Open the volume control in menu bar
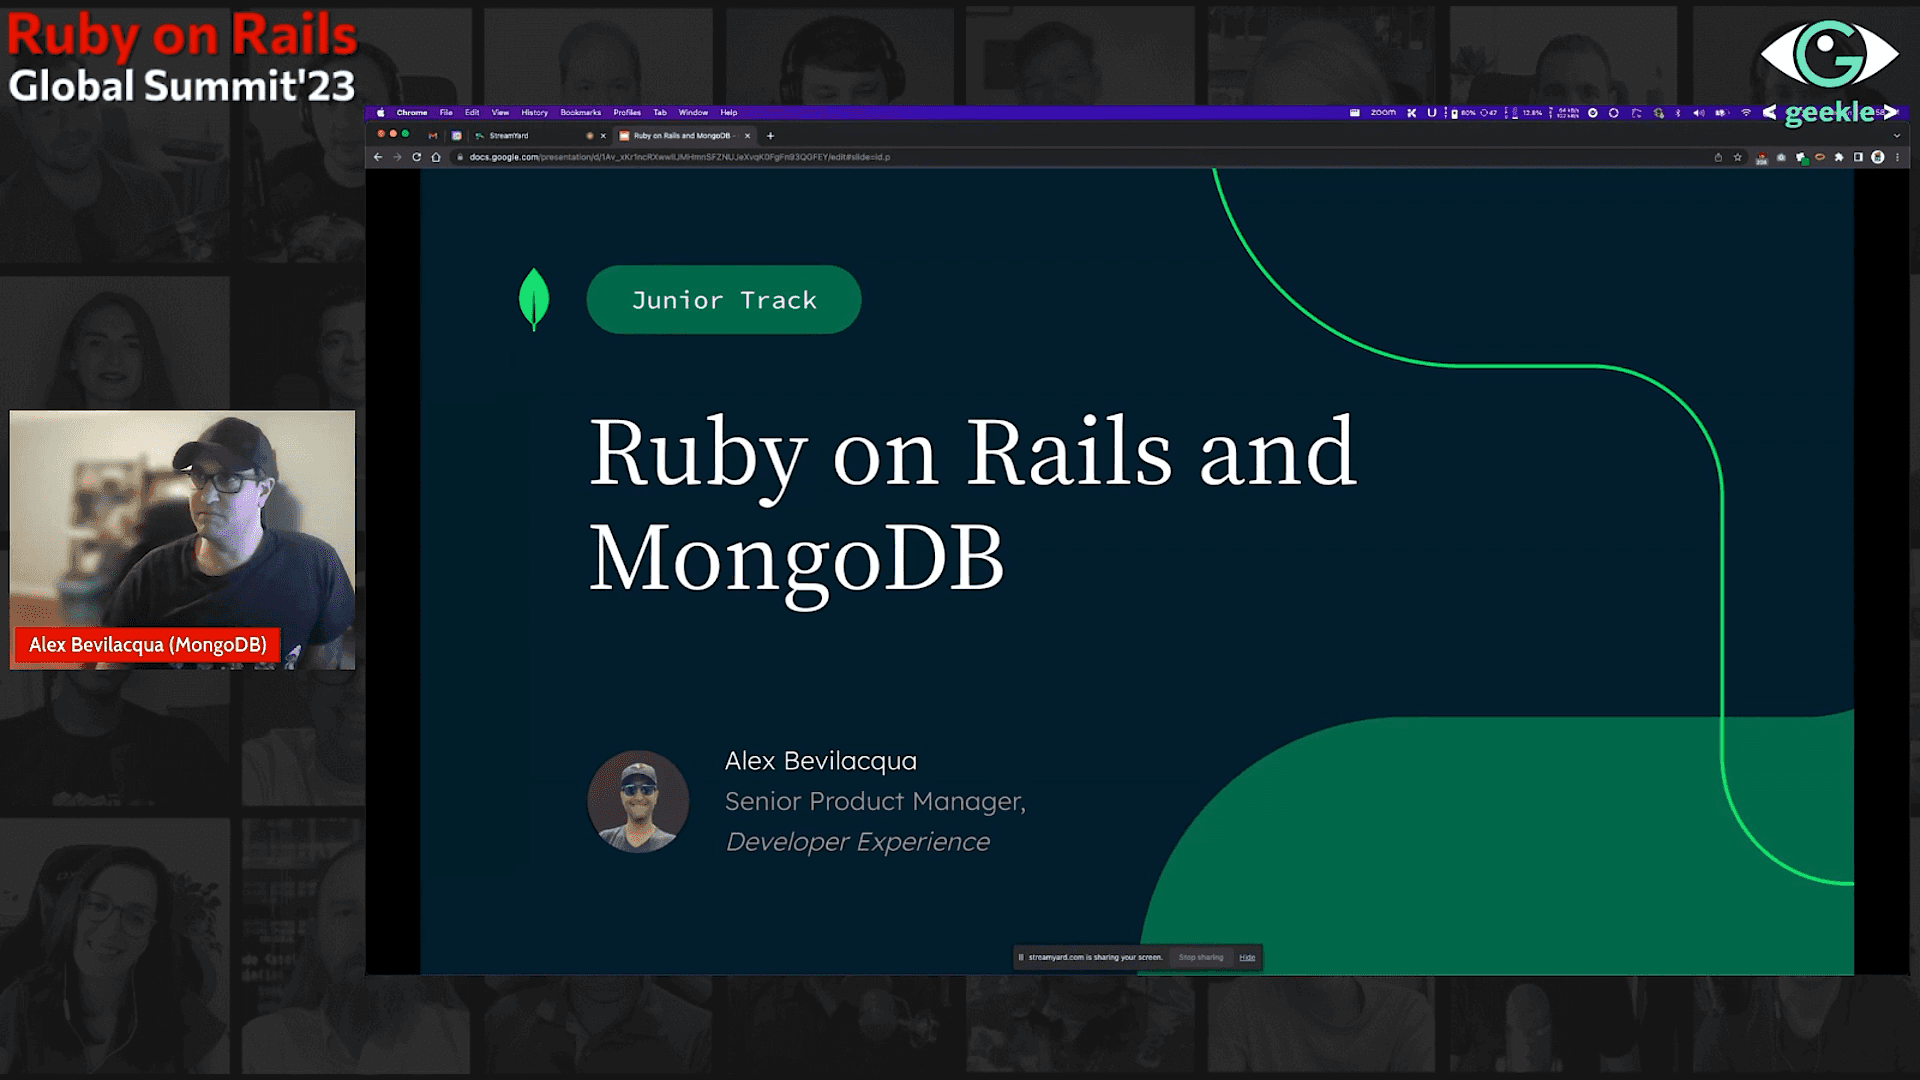Viewport: 1920px width, 1080px height. point(1698,113)
